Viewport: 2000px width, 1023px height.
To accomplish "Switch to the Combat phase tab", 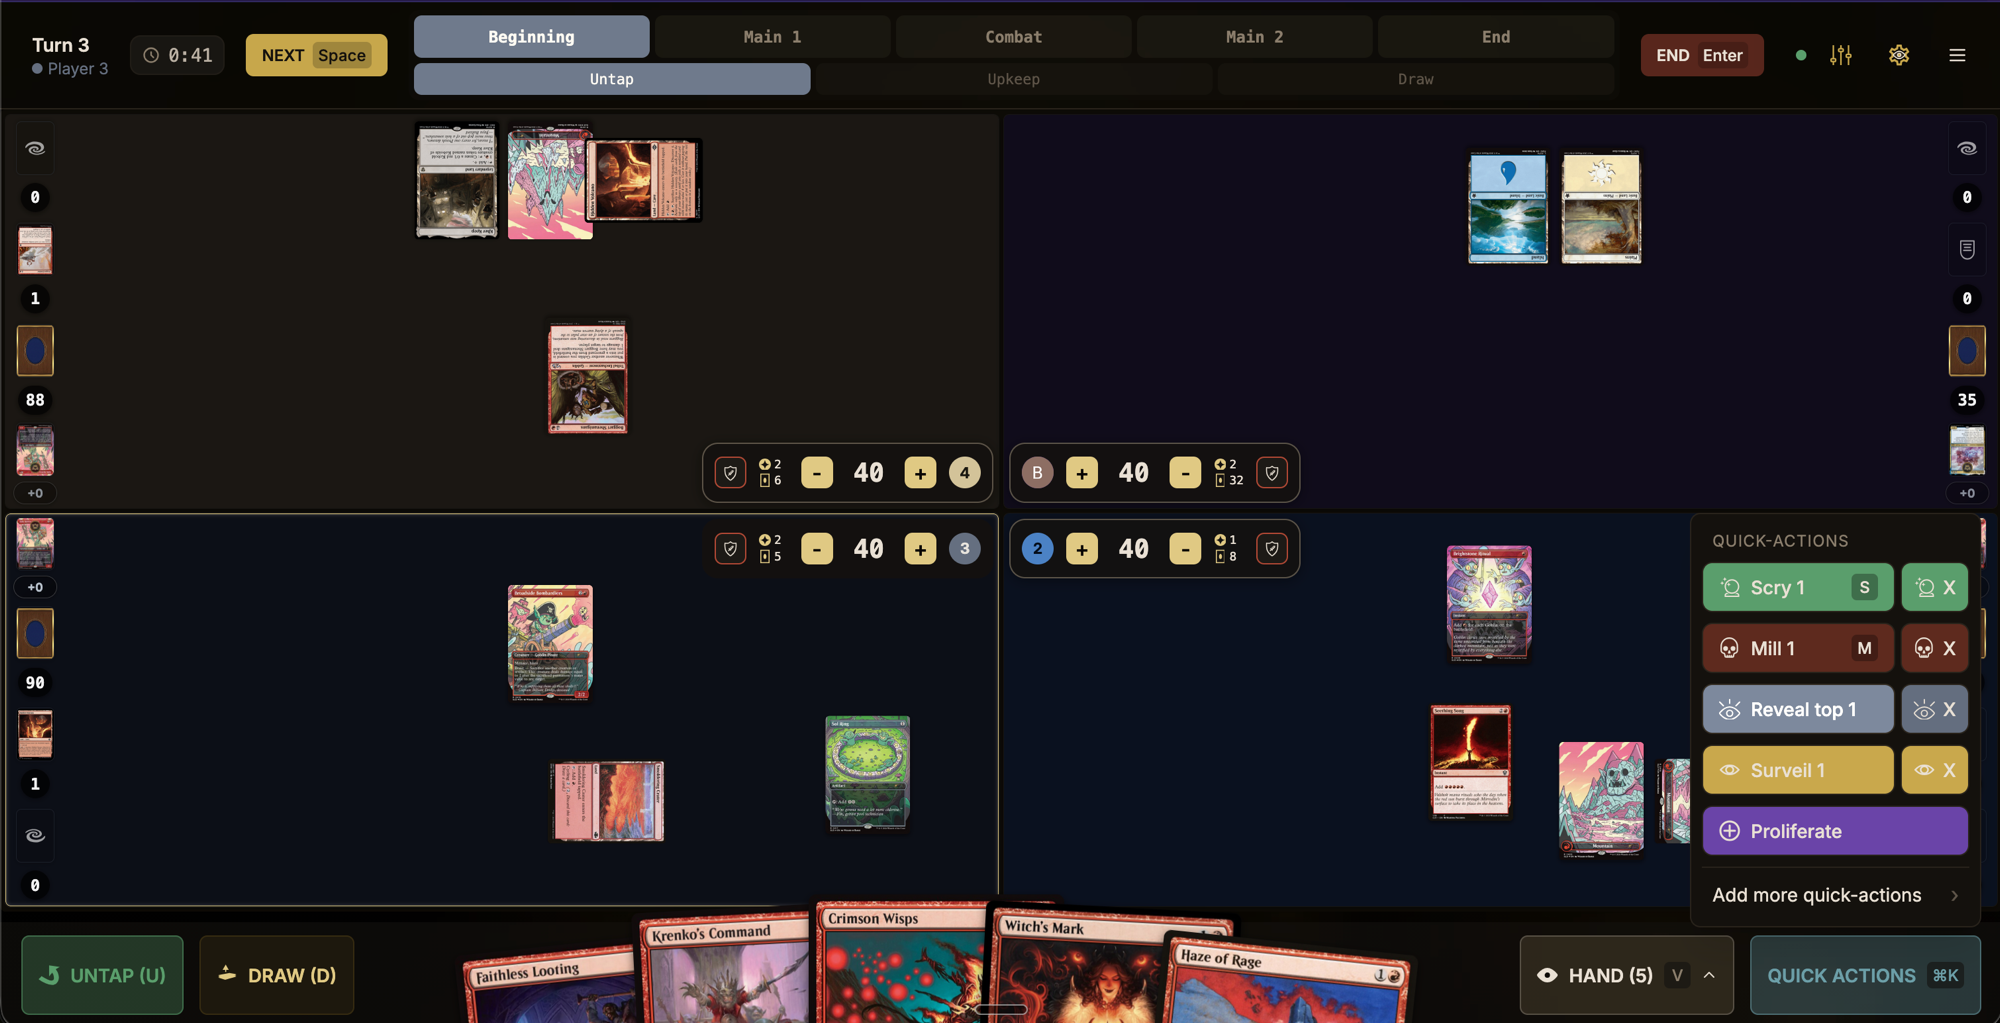I will point(1013,36).
